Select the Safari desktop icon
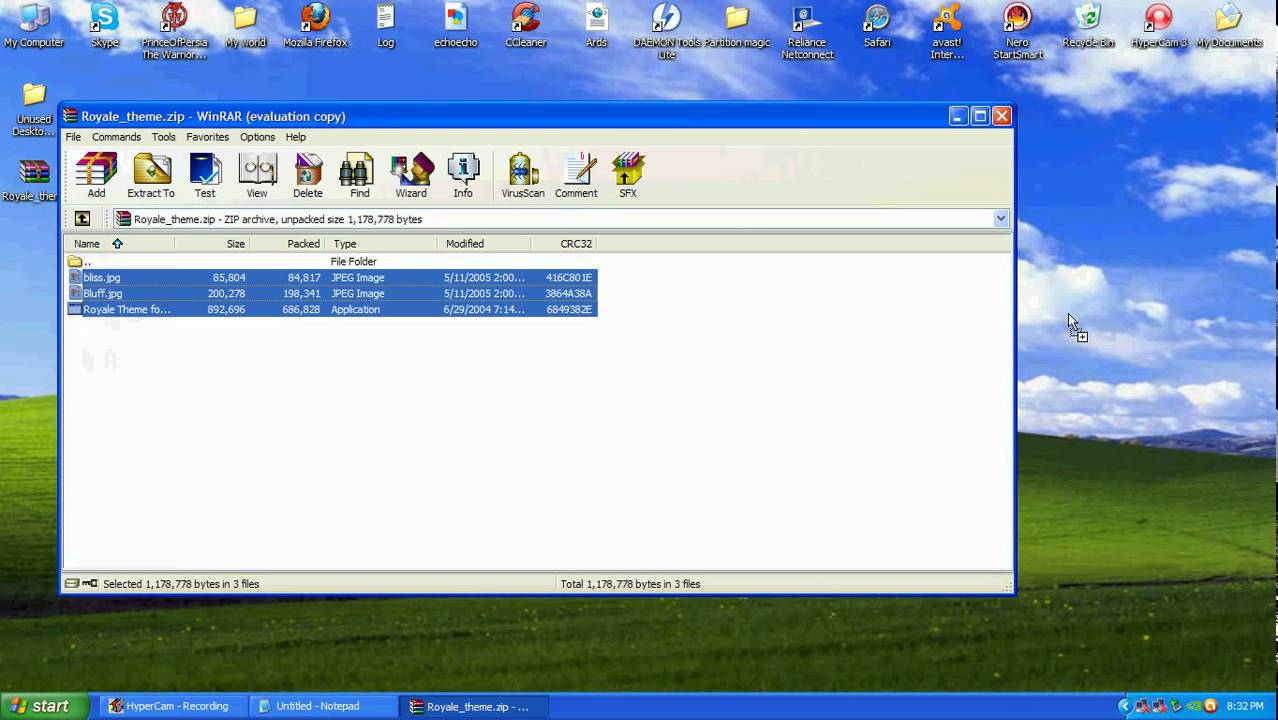 click(x=877, y=26)
